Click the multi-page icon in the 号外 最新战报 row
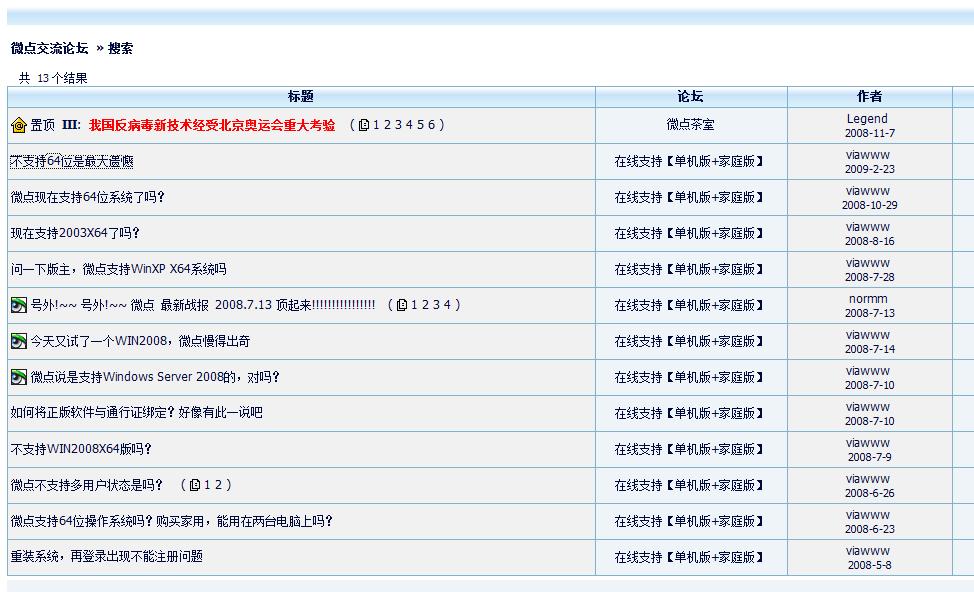The height and width of the screenshot is (592, 974). coord(402,305)
